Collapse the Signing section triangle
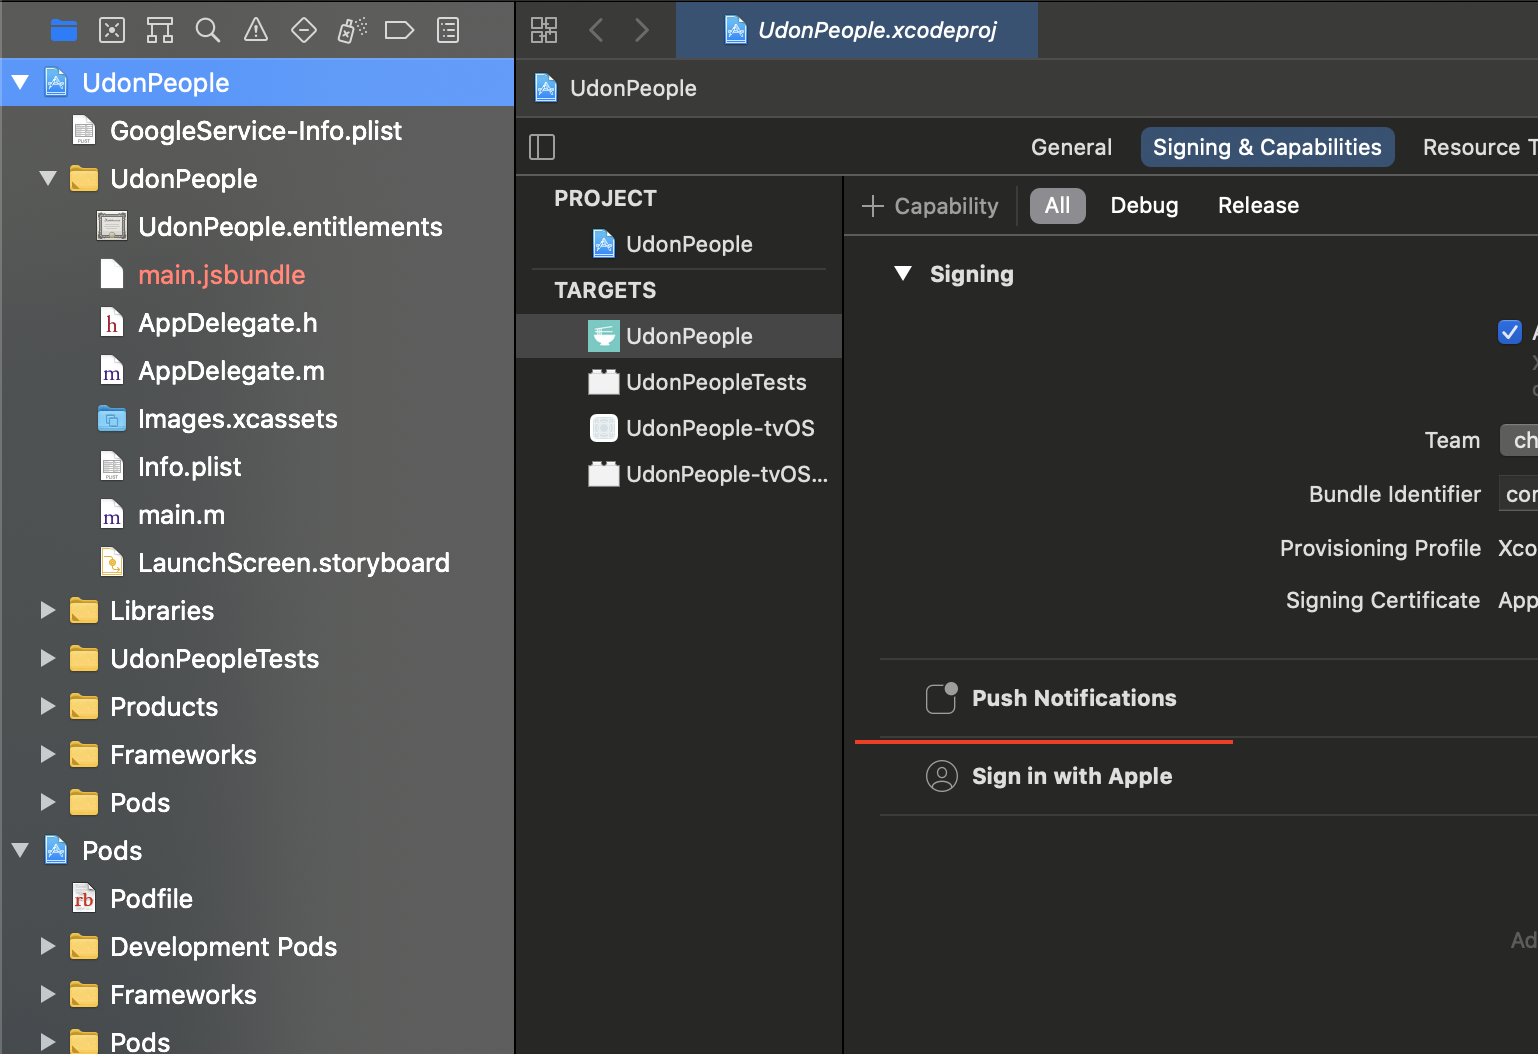The height and width of the screenshot is (1054, 1538). pos(903,274)
